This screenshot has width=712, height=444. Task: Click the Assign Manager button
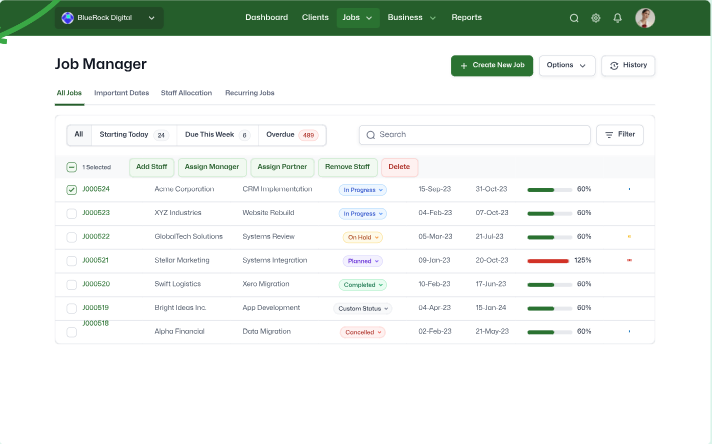pyautogui.click(x=212, y=167)
